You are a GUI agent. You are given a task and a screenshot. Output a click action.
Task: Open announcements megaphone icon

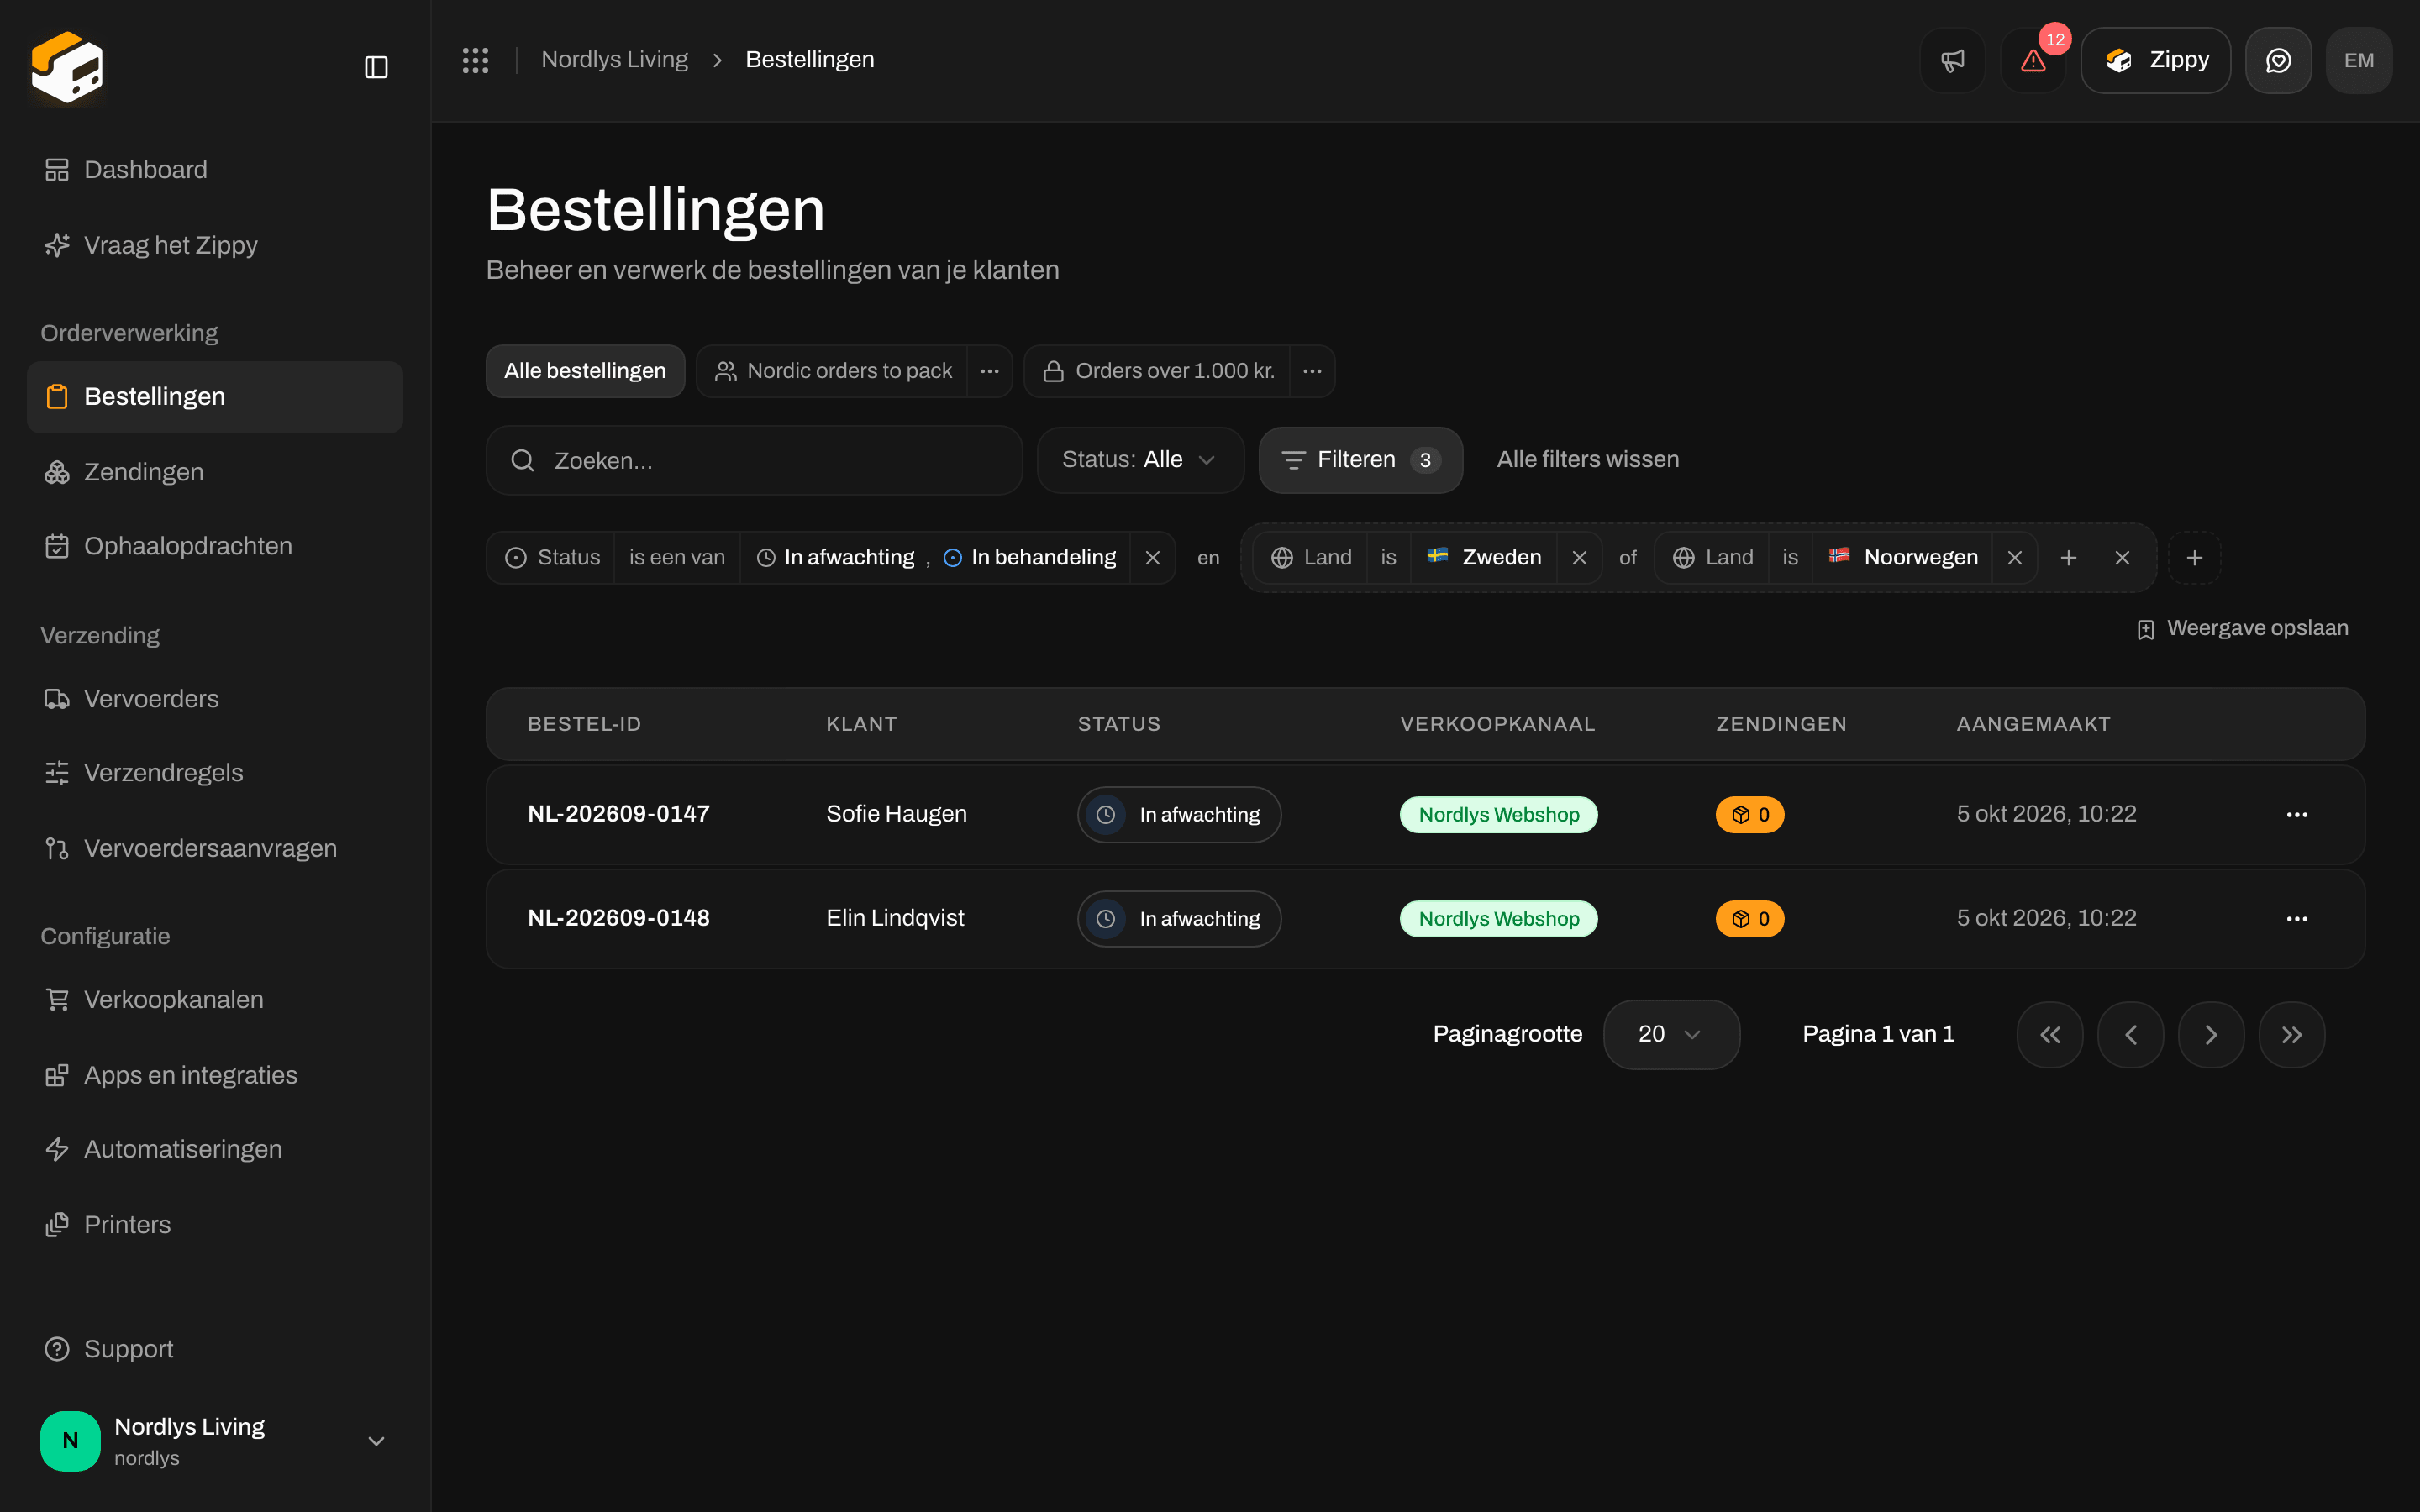1952,60
